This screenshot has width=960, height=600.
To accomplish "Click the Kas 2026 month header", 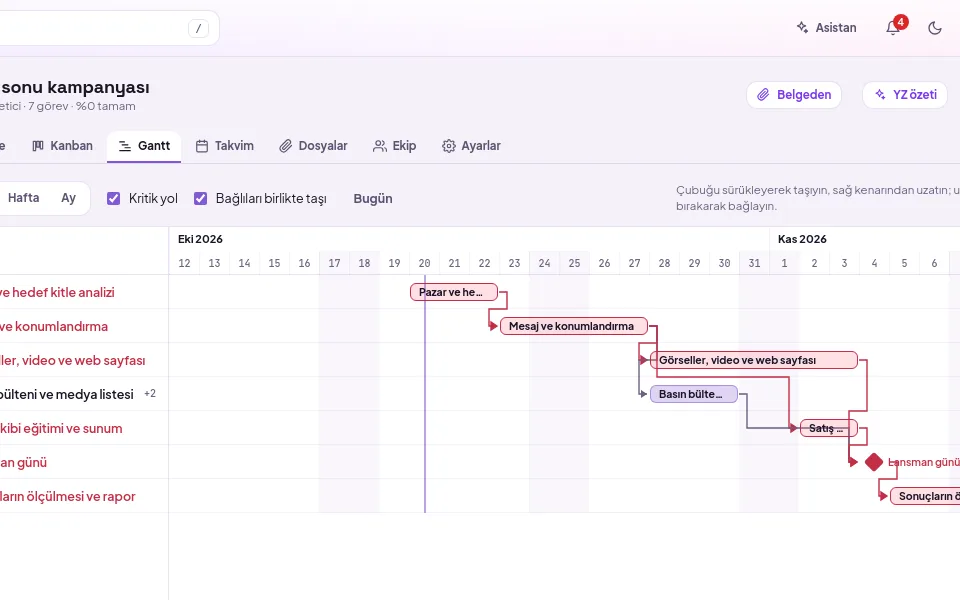I will 802,239.
